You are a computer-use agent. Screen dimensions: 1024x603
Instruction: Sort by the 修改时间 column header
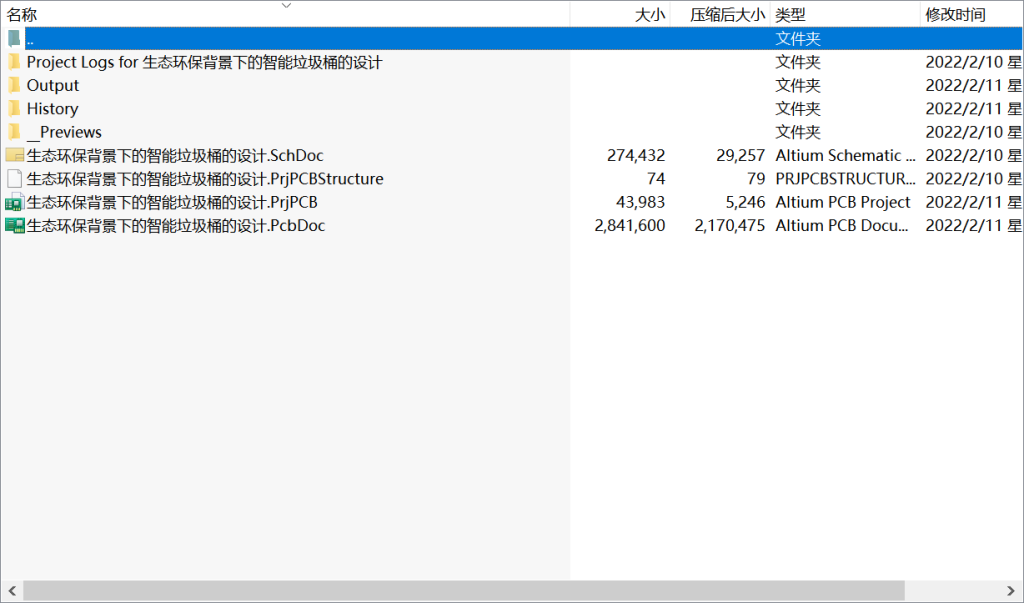click(950, 14)
